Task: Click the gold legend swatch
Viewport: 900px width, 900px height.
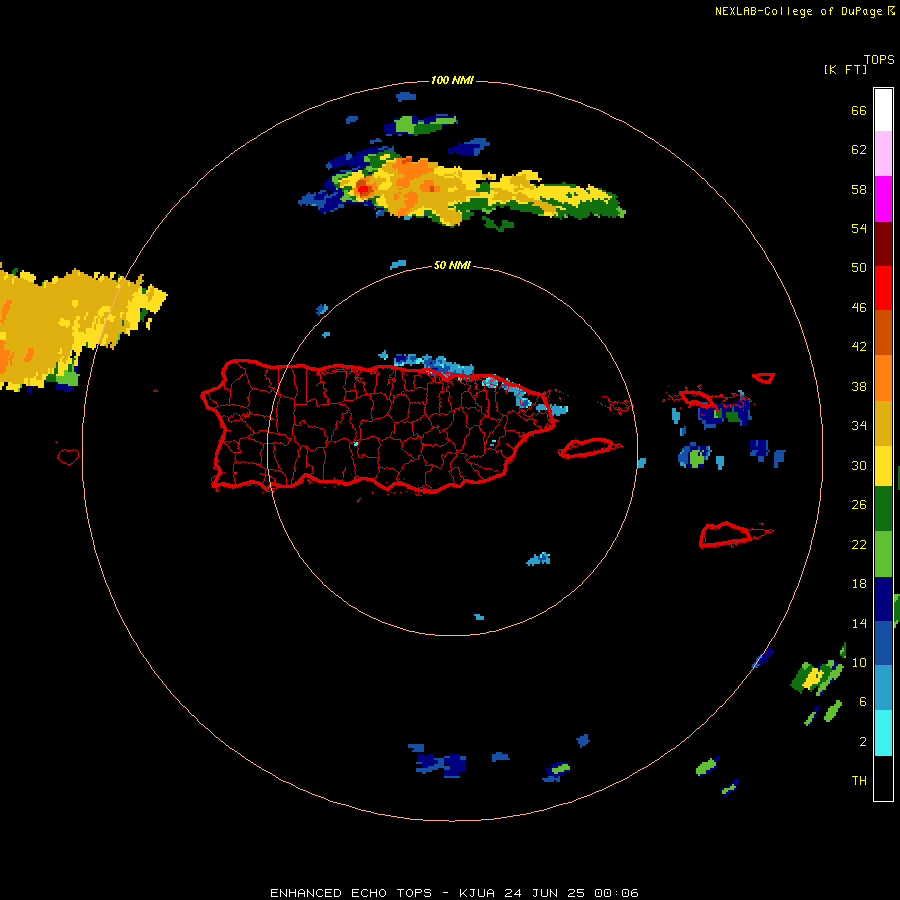Action: (x=883, y=423)
